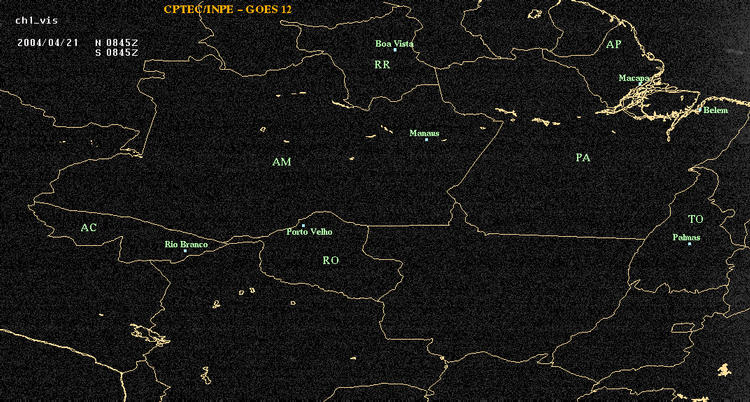Click the Porto Velho city marker dot
The width and height of the screenshot is (750, 402).
pos(303,225)
